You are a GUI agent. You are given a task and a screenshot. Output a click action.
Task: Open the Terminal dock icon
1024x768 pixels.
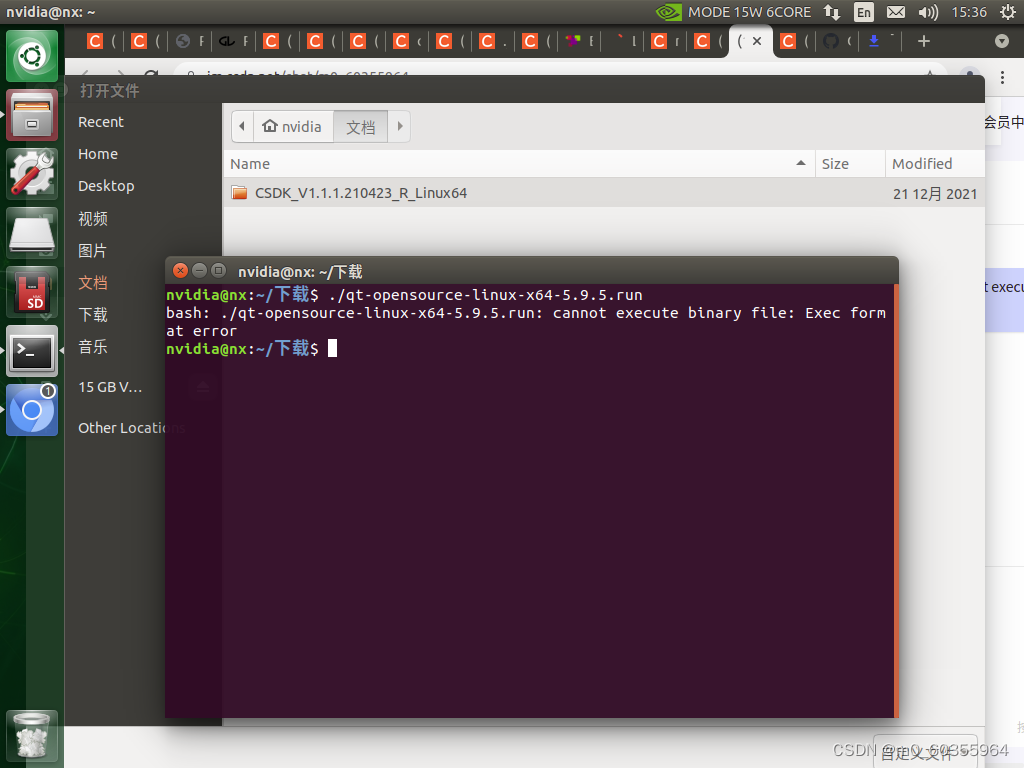pyautogui.click(x=32, y=351)
